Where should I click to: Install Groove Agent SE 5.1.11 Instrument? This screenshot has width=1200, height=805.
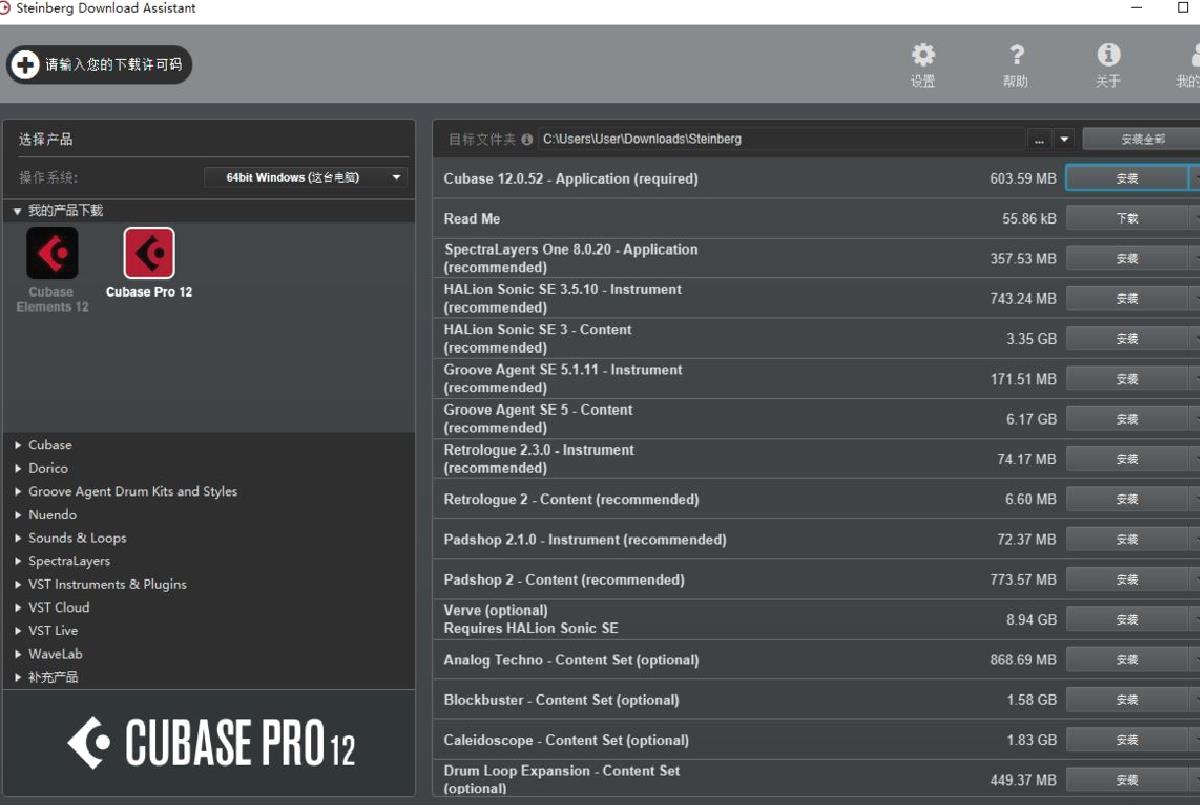click(x=1127, y=379)
